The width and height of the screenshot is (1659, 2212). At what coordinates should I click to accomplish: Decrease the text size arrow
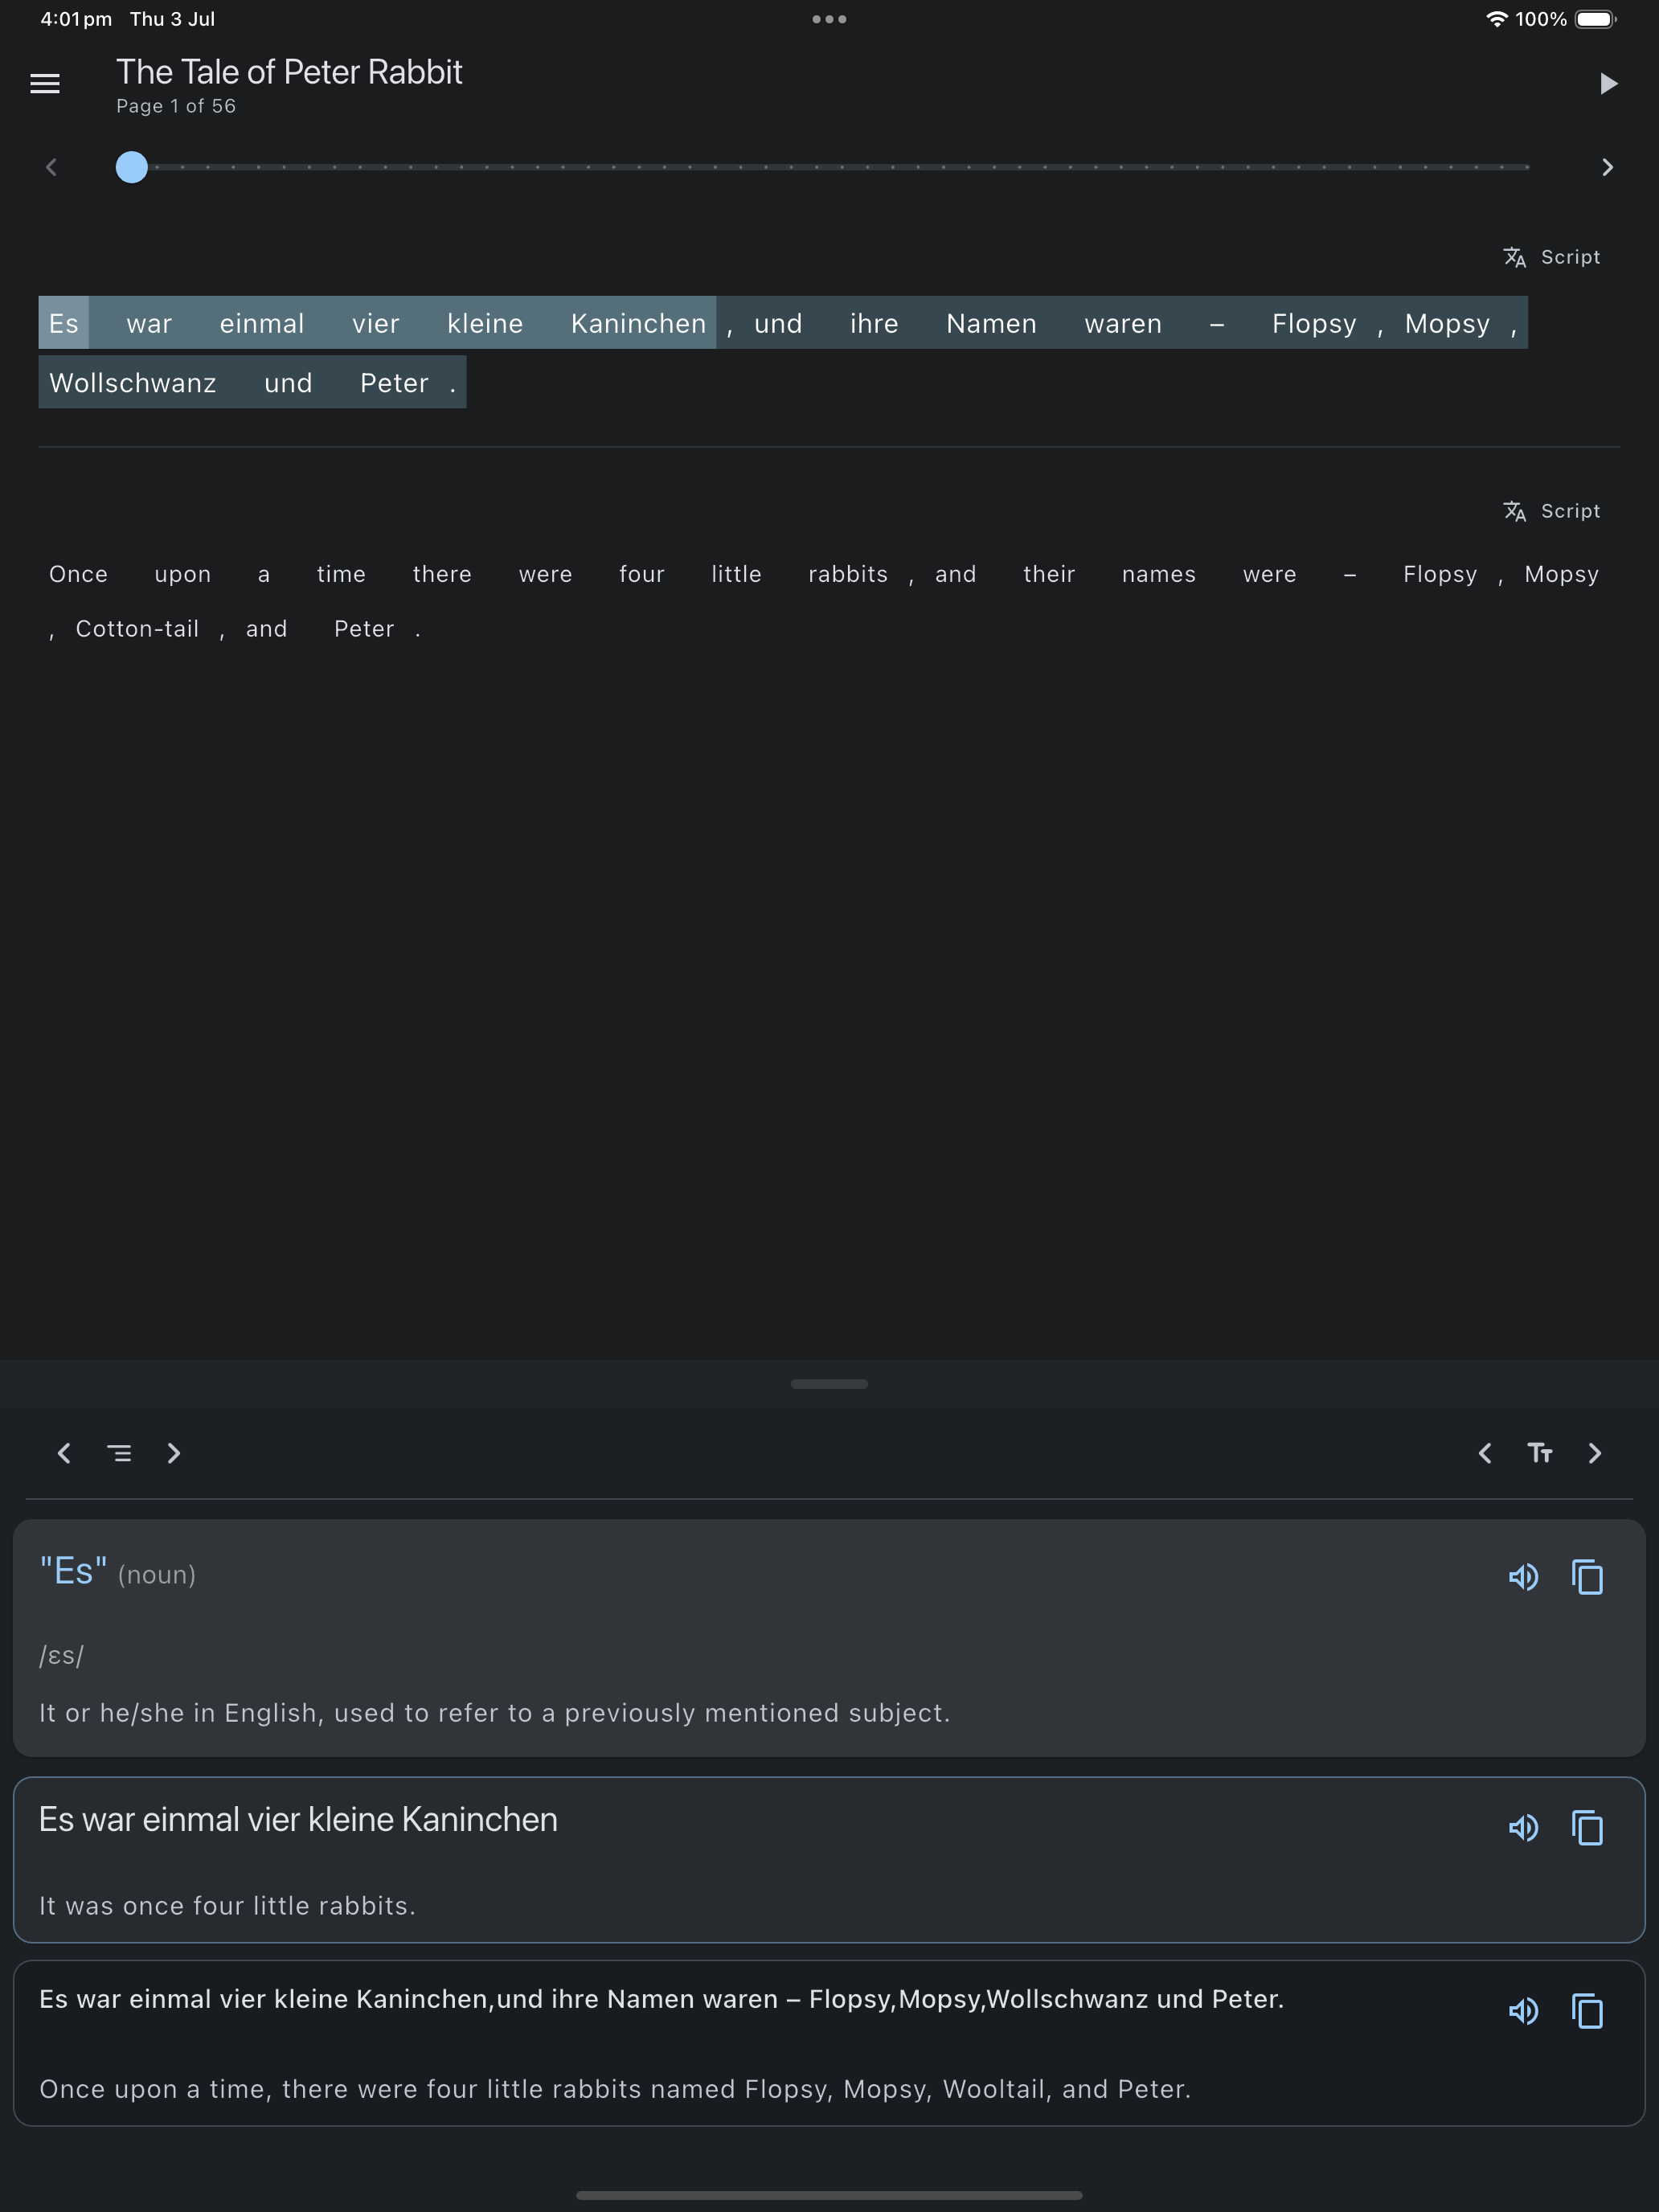point(1485,1453)
